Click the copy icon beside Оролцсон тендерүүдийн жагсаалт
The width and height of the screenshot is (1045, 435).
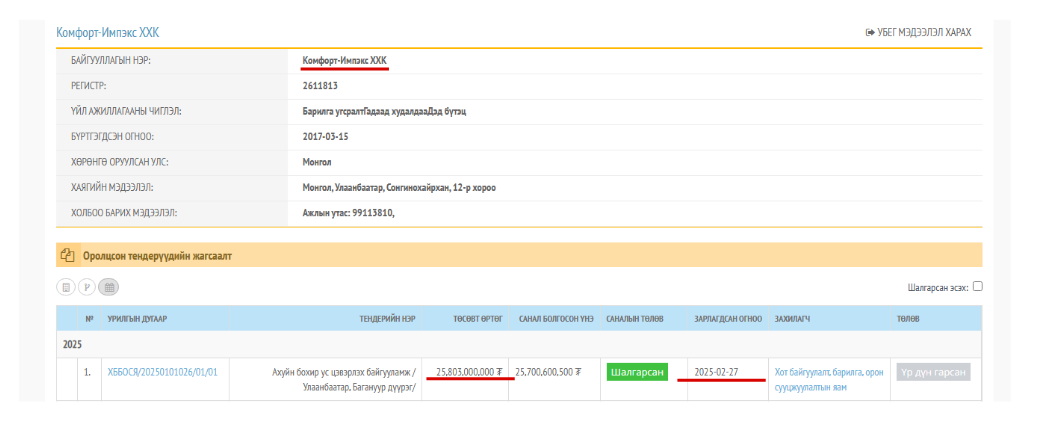click(x=68, y=255)
